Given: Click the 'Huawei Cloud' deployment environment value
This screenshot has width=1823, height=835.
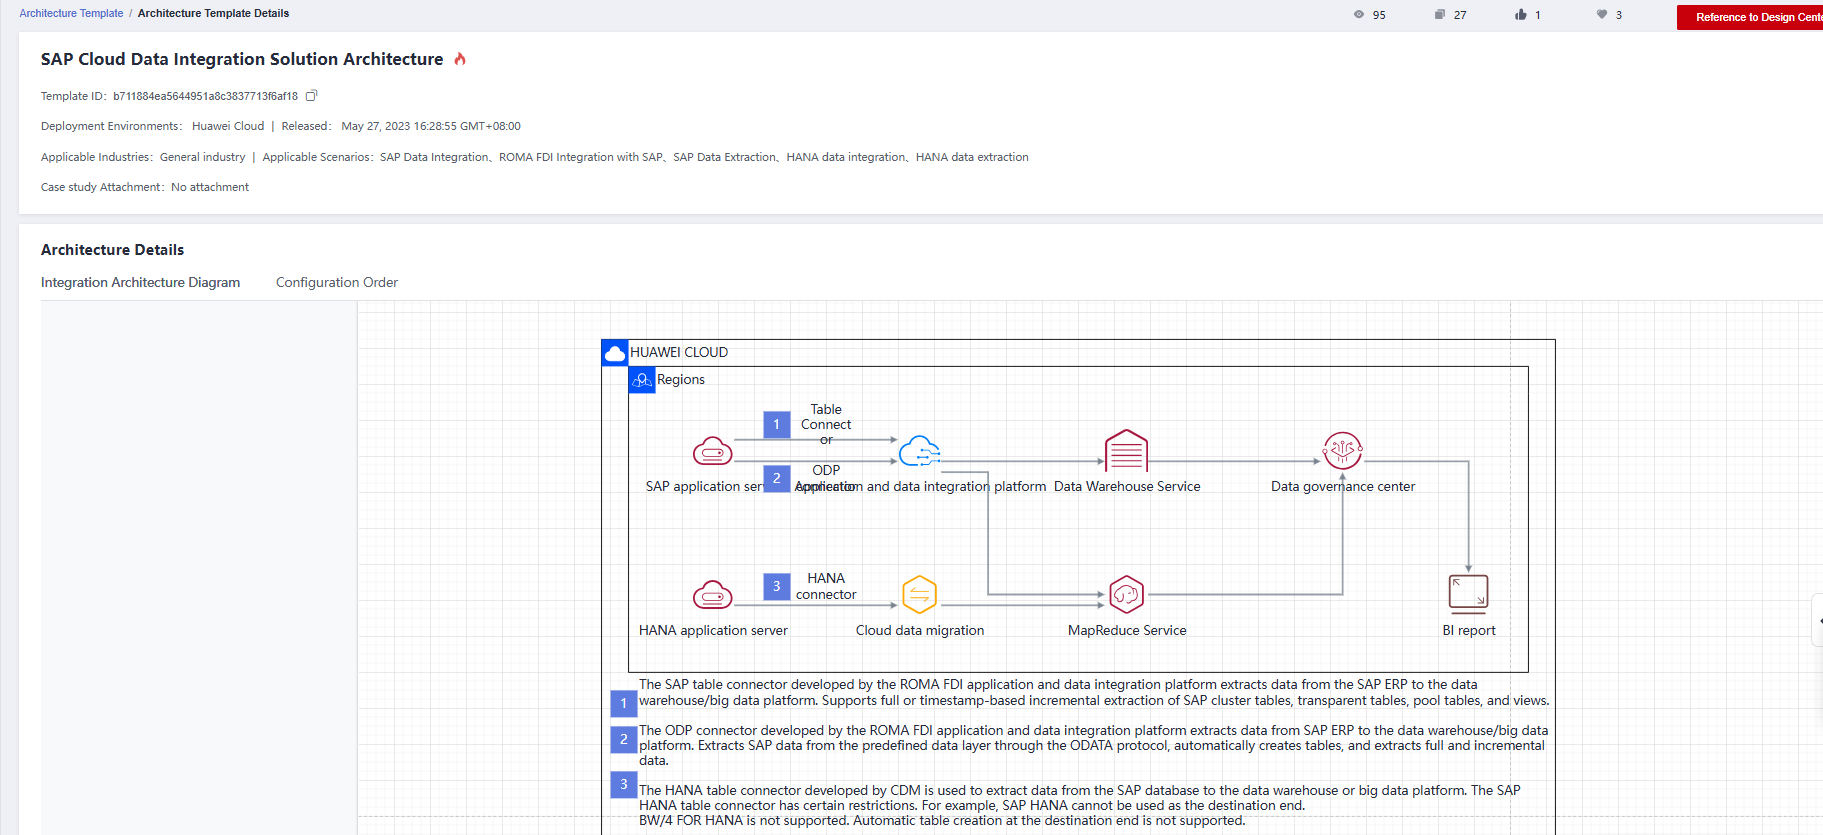Looking at the screenshot, I should pos(228,126).
